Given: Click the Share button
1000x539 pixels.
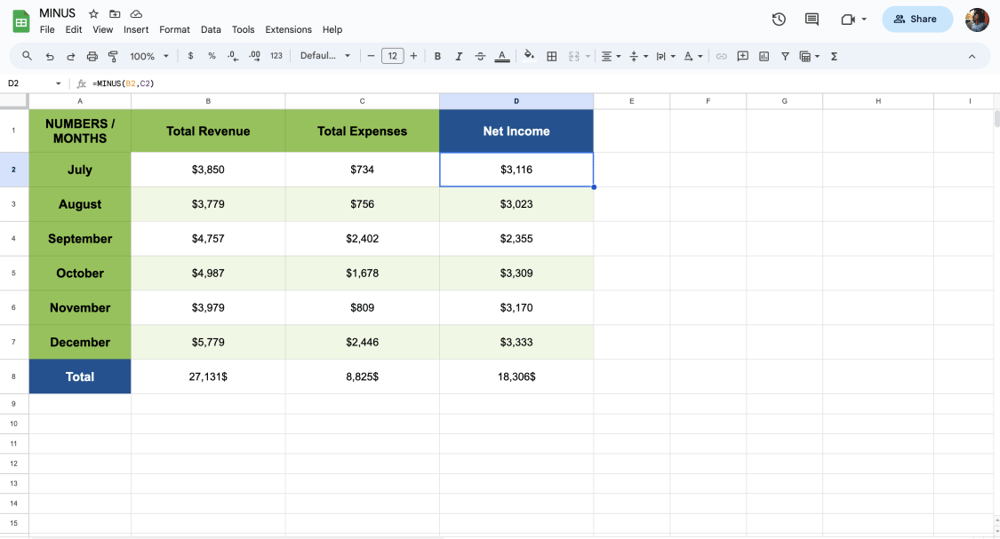Looking at the screenshot, I should [x=916, y=19].
